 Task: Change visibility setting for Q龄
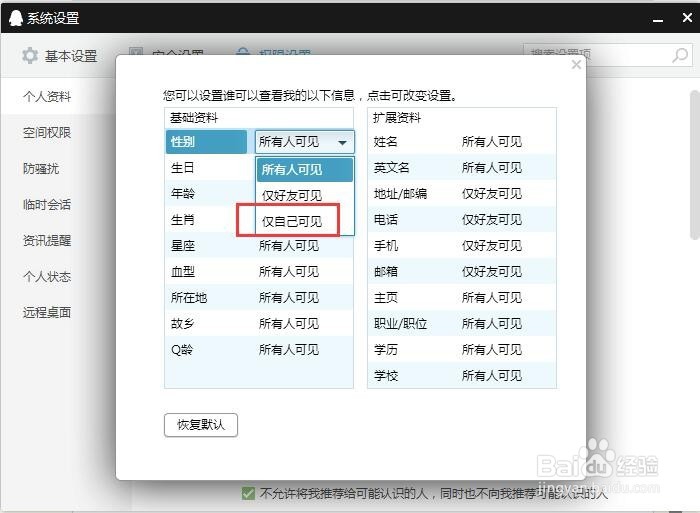pyautogui.click(x=289, y=350)
